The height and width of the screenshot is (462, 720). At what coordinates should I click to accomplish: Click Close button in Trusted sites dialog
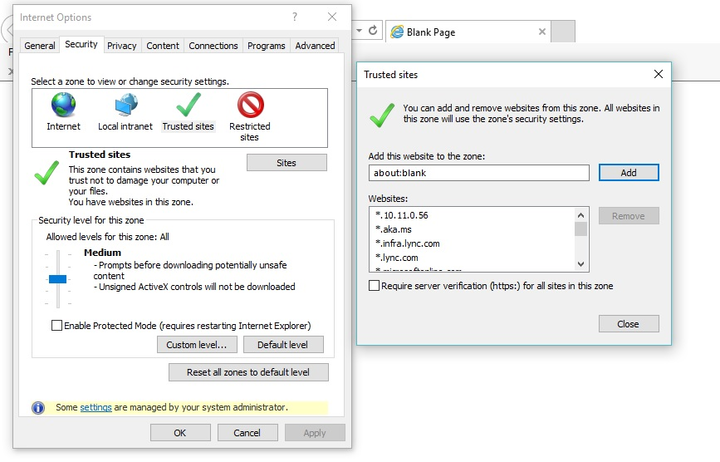629,324
